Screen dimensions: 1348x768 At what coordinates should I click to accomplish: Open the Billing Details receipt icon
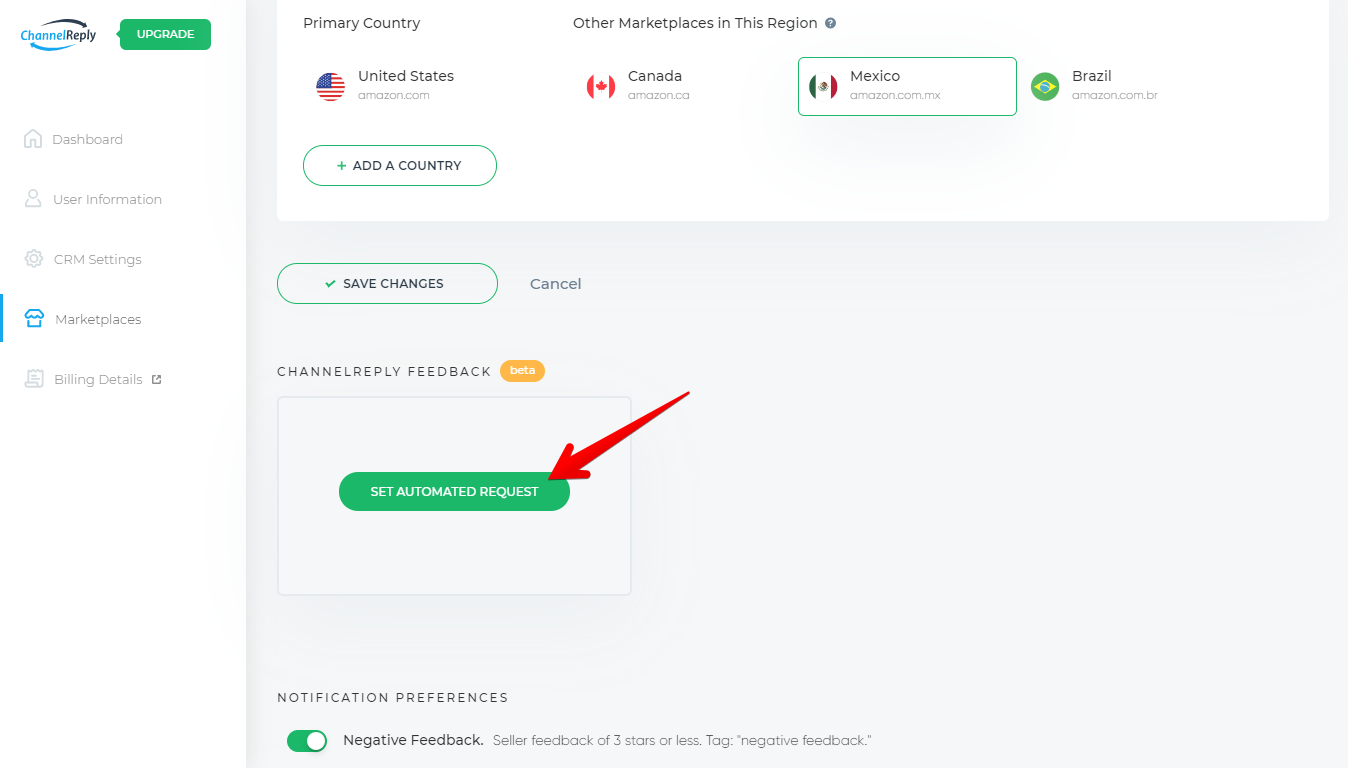35,379
